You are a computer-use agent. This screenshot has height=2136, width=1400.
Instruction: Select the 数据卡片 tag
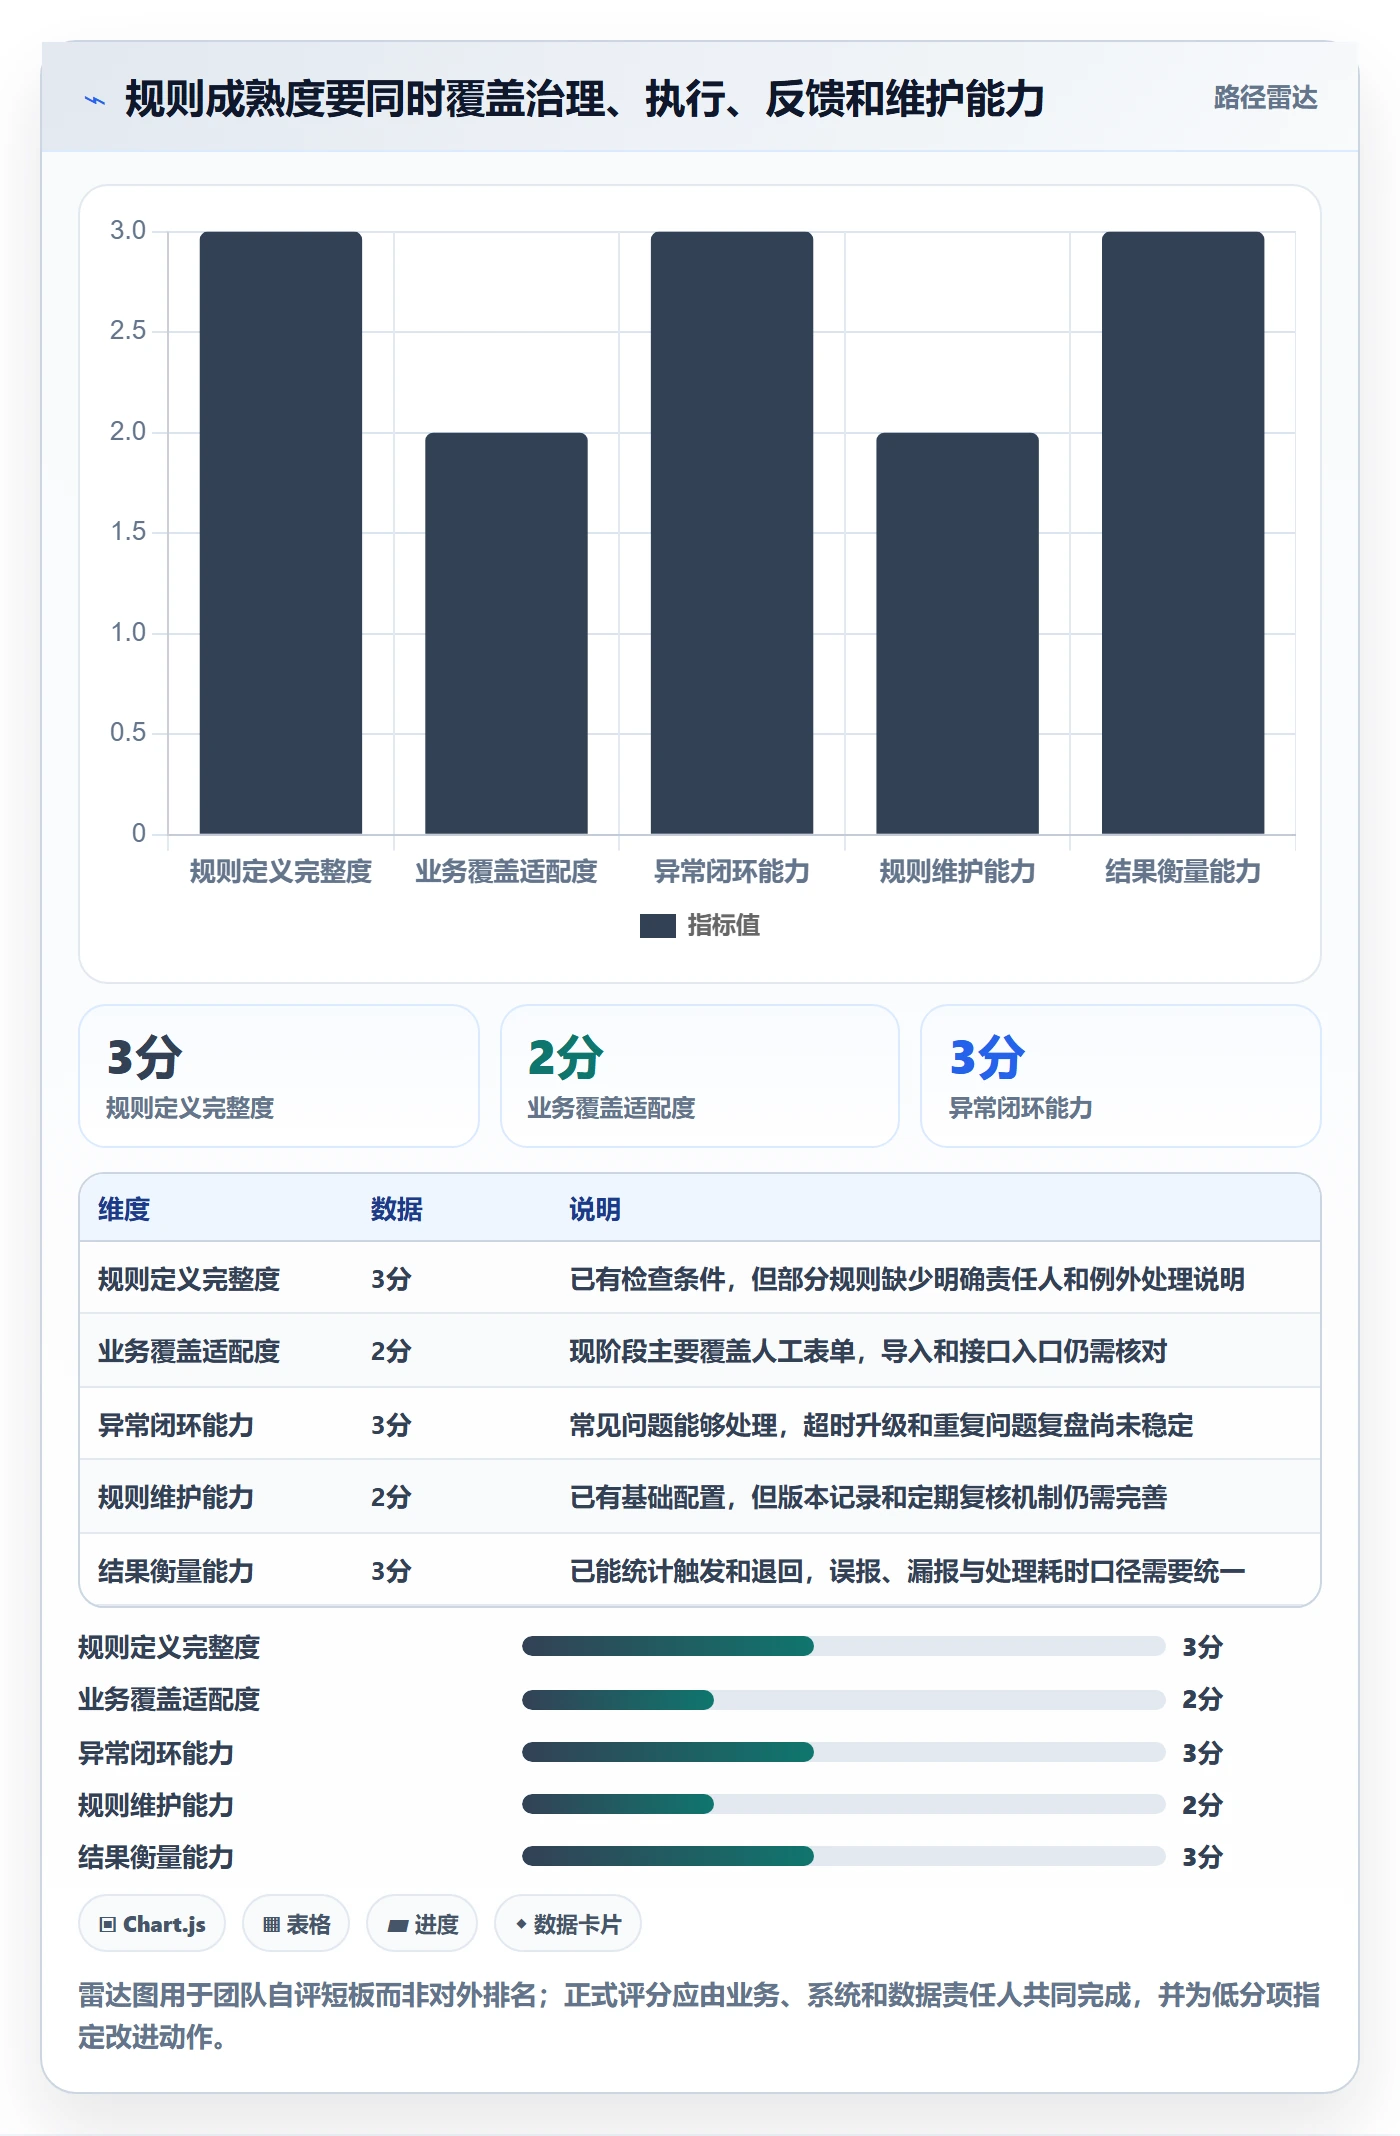click(568, 1923)
